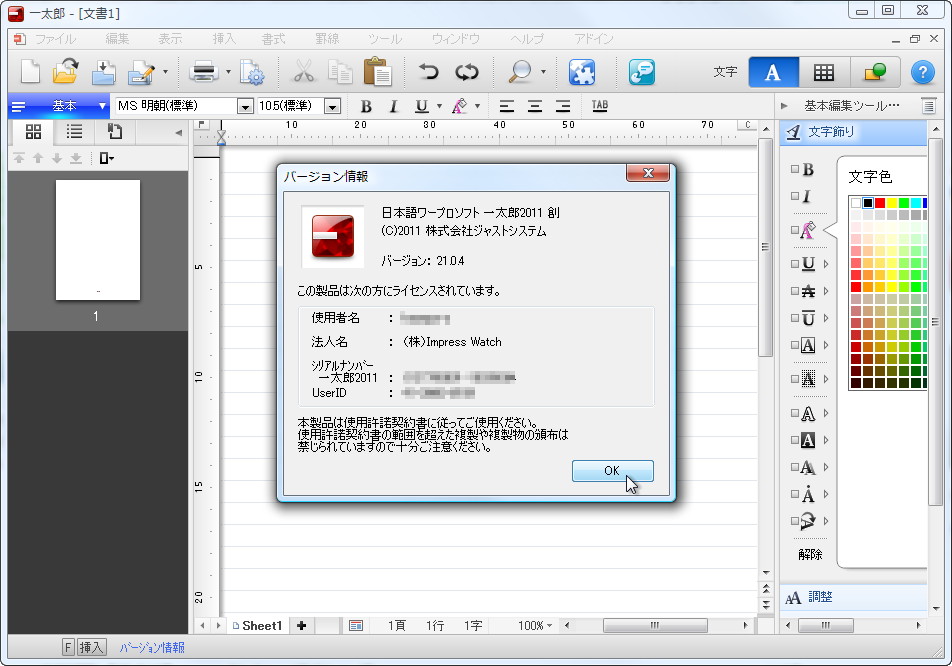The height and width of the screenshot is (666, 952).
Task: Toggle italic formatting in the toolbar
Action: [393, 106]
